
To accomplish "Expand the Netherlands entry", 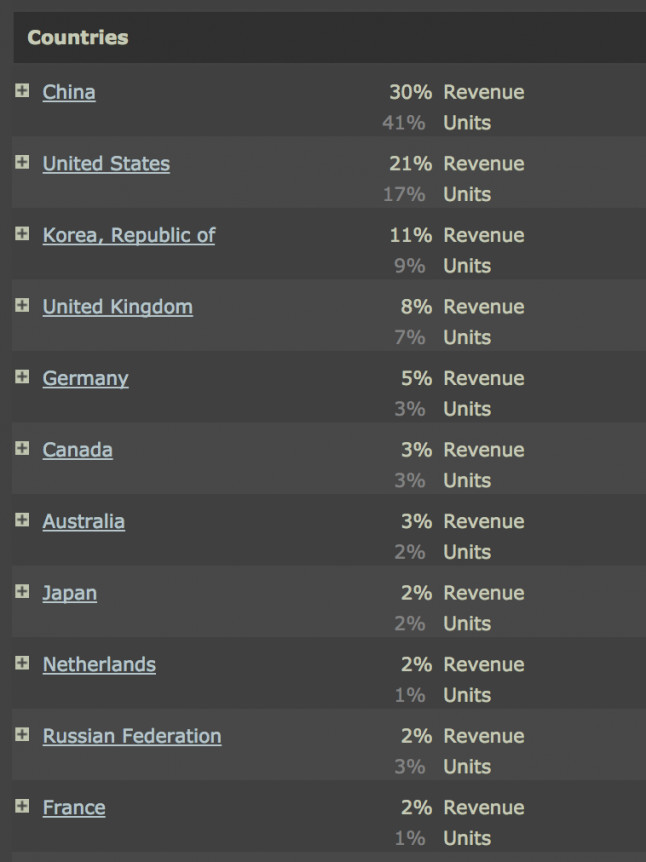I will tap(22, 663).
